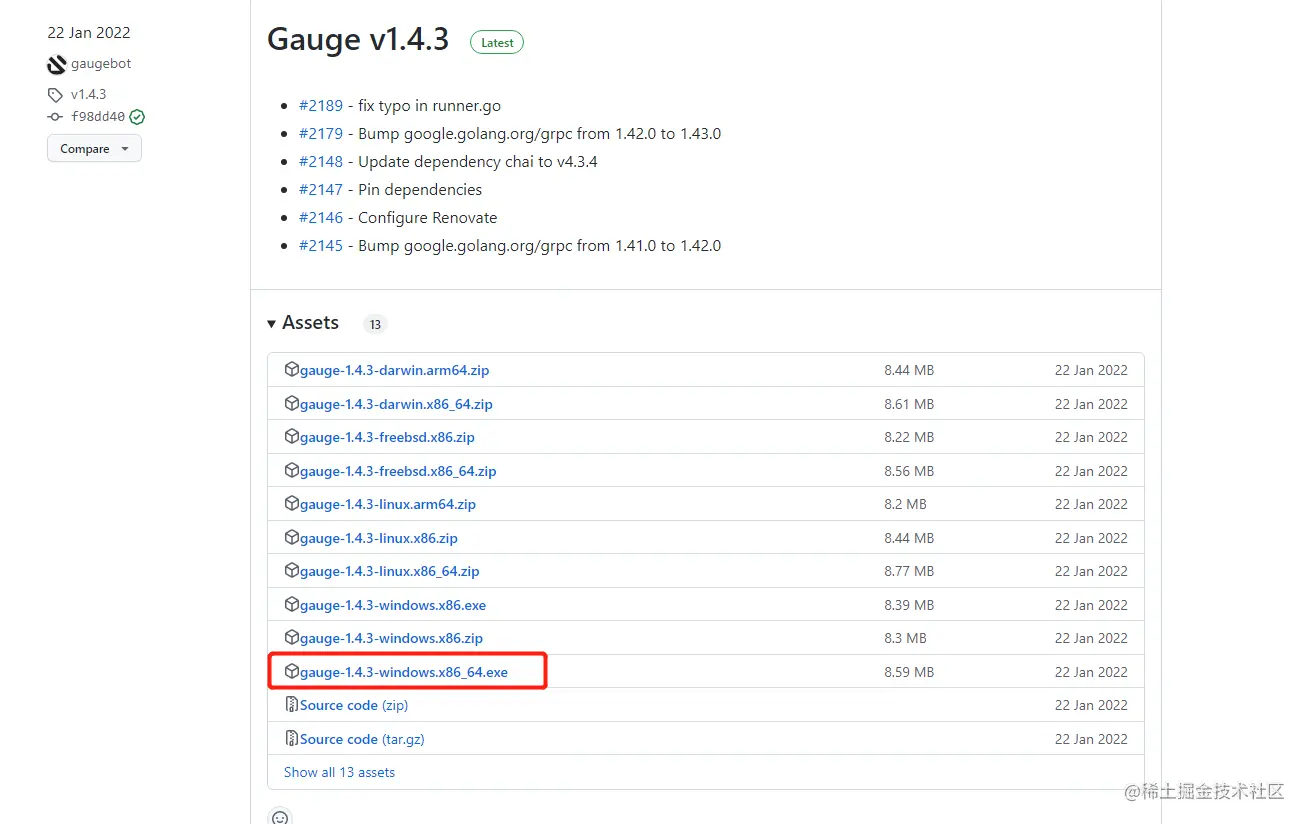
Task: Click package icon for linux.x86_64.zip
Action: point(292,570)
